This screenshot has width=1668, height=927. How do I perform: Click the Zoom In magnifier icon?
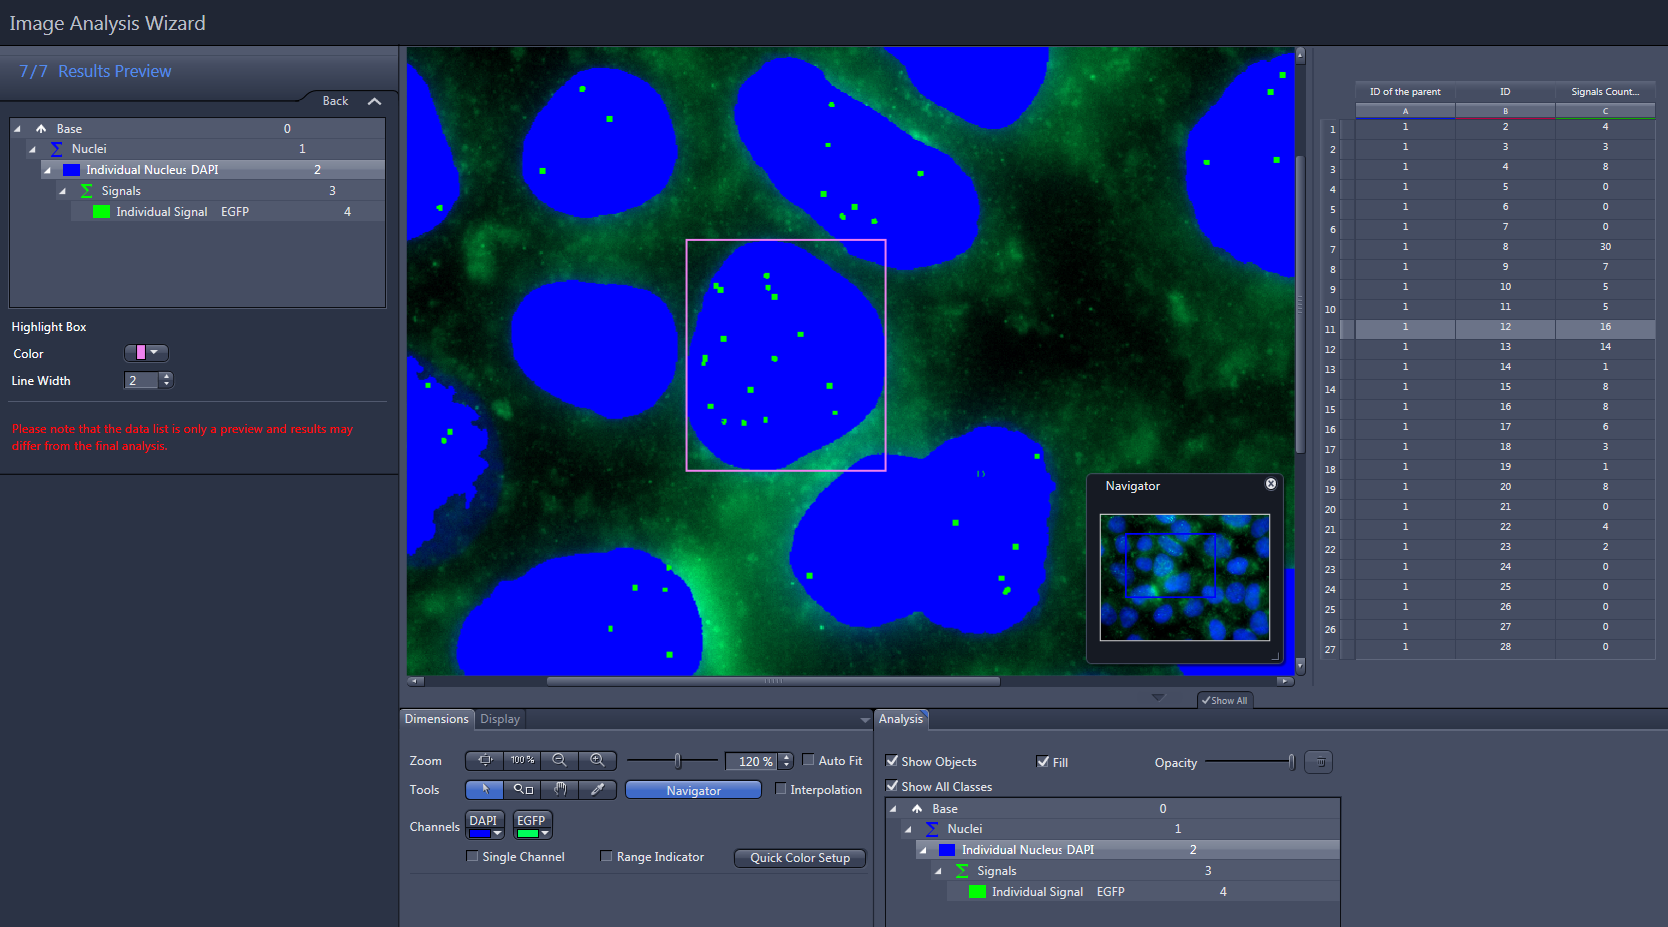597,760
